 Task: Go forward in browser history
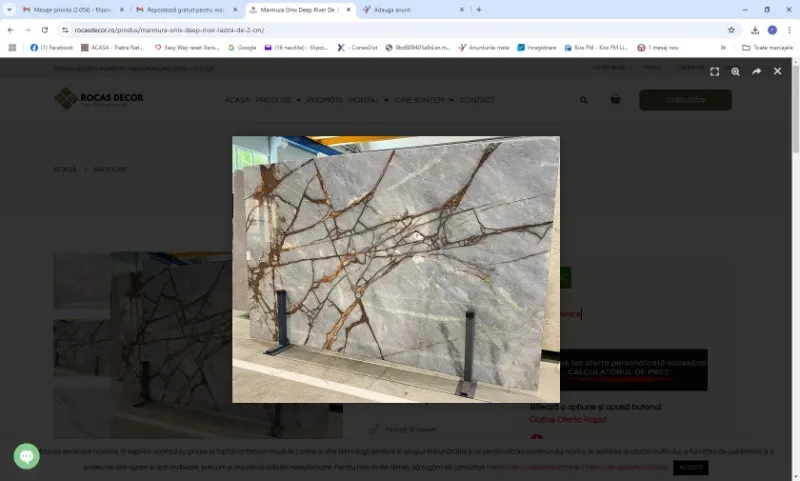[x=28, y=30]
